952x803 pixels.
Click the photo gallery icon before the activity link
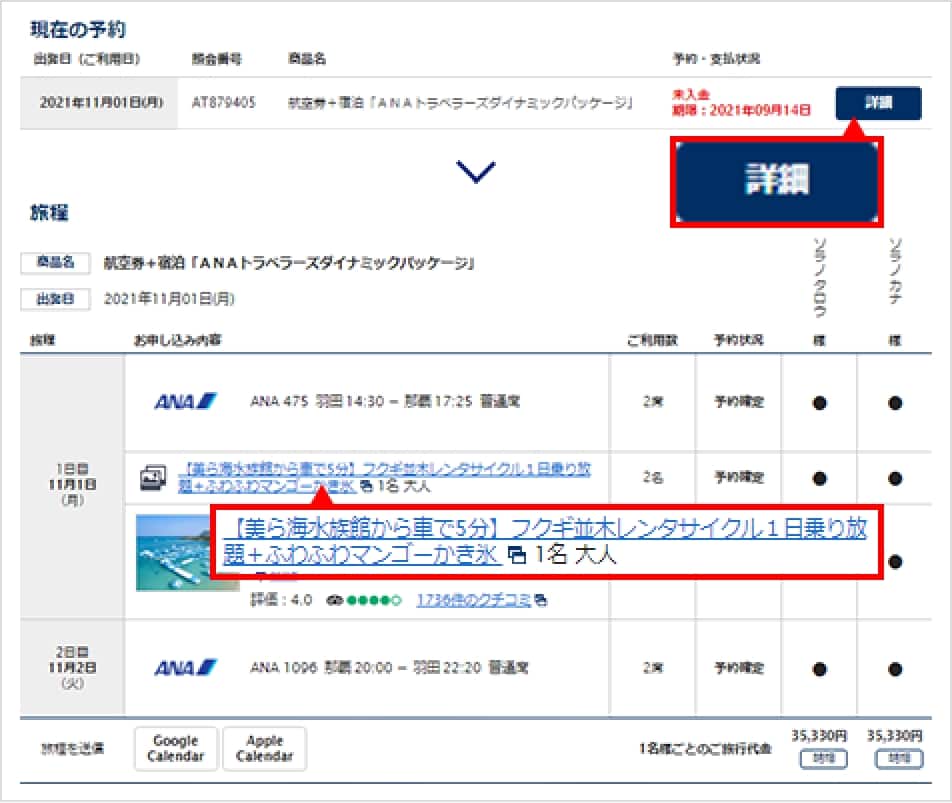coord(153,477)
